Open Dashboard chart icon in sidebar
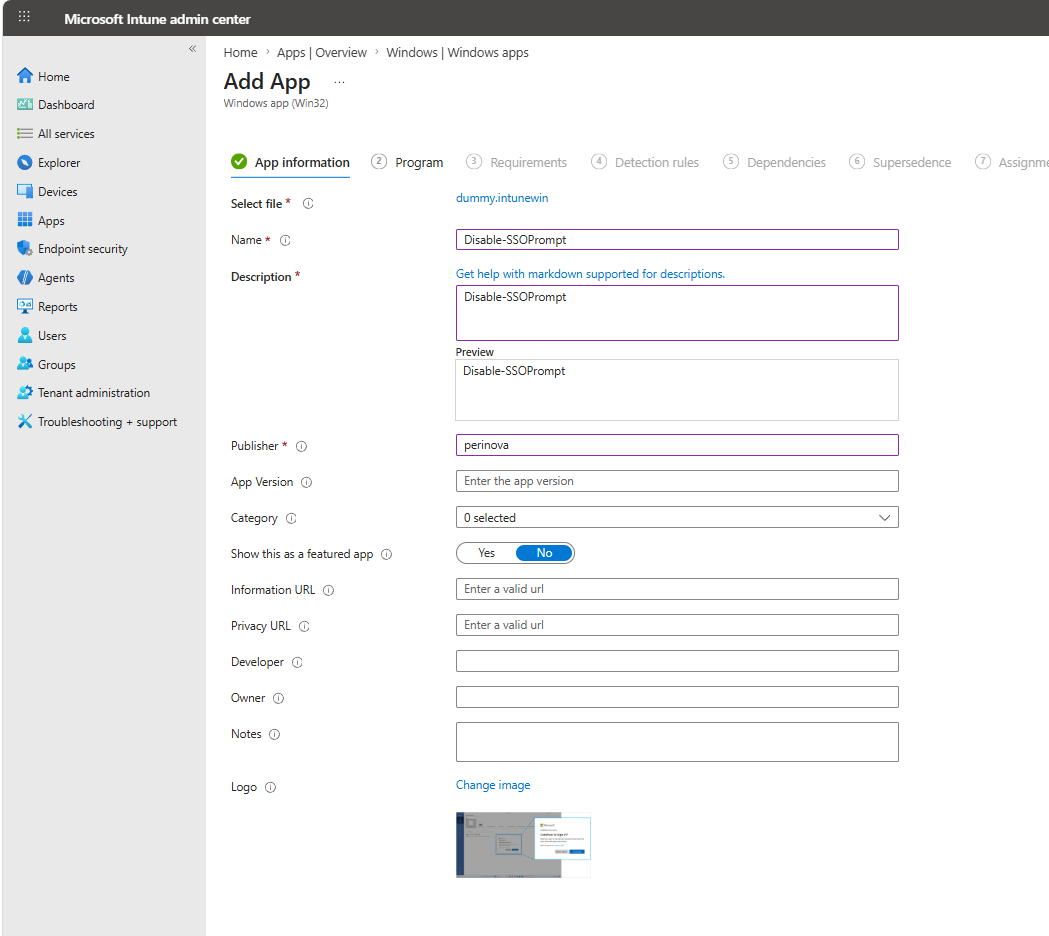Viewport: 1049px width, 936px height. coord(25,104)
